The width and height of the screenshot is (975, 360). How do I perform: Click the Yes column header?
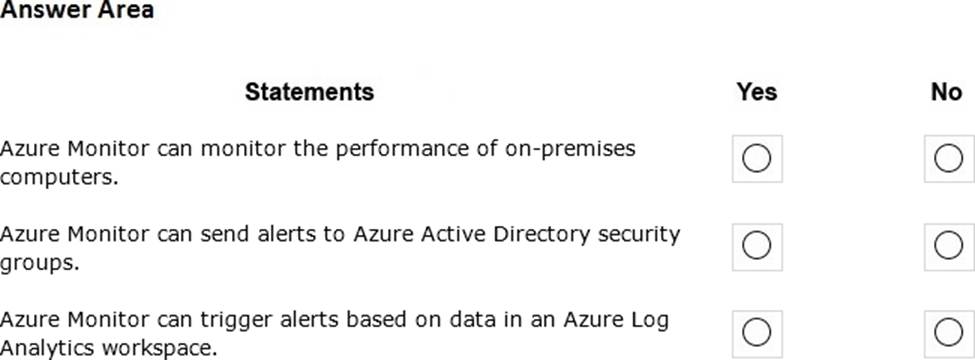click(757, 92)
